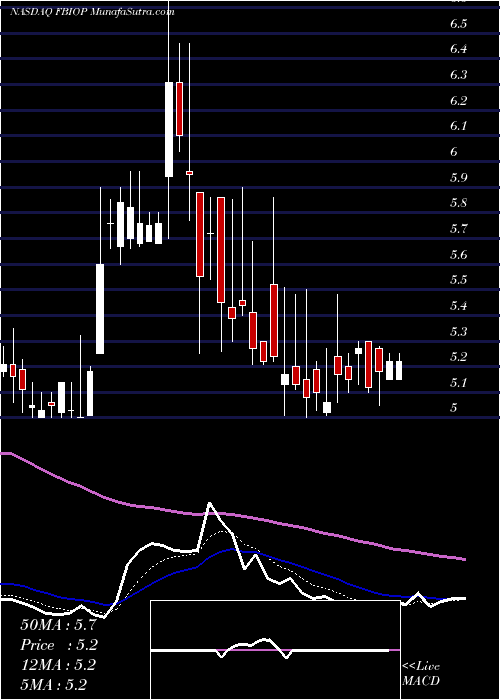500x700 pixels.
Task: Click the 5.6 price axis label
Action: click(459, 255)
